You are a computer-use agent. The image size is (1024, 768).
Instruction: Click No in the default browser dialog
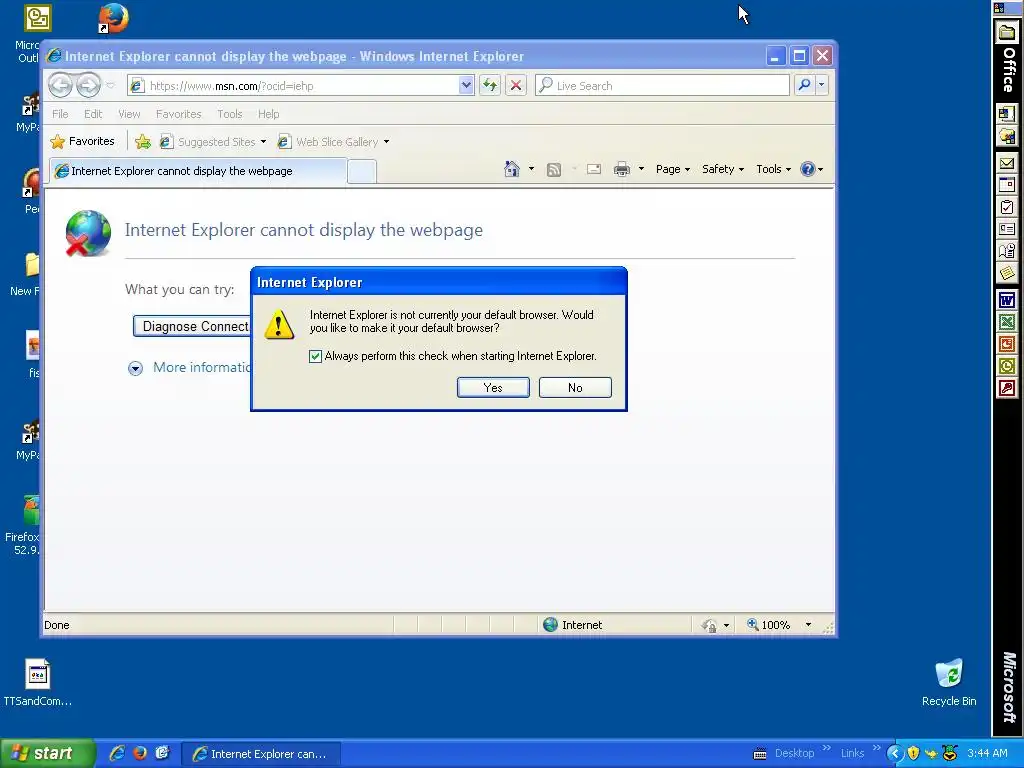click(575, 387)
